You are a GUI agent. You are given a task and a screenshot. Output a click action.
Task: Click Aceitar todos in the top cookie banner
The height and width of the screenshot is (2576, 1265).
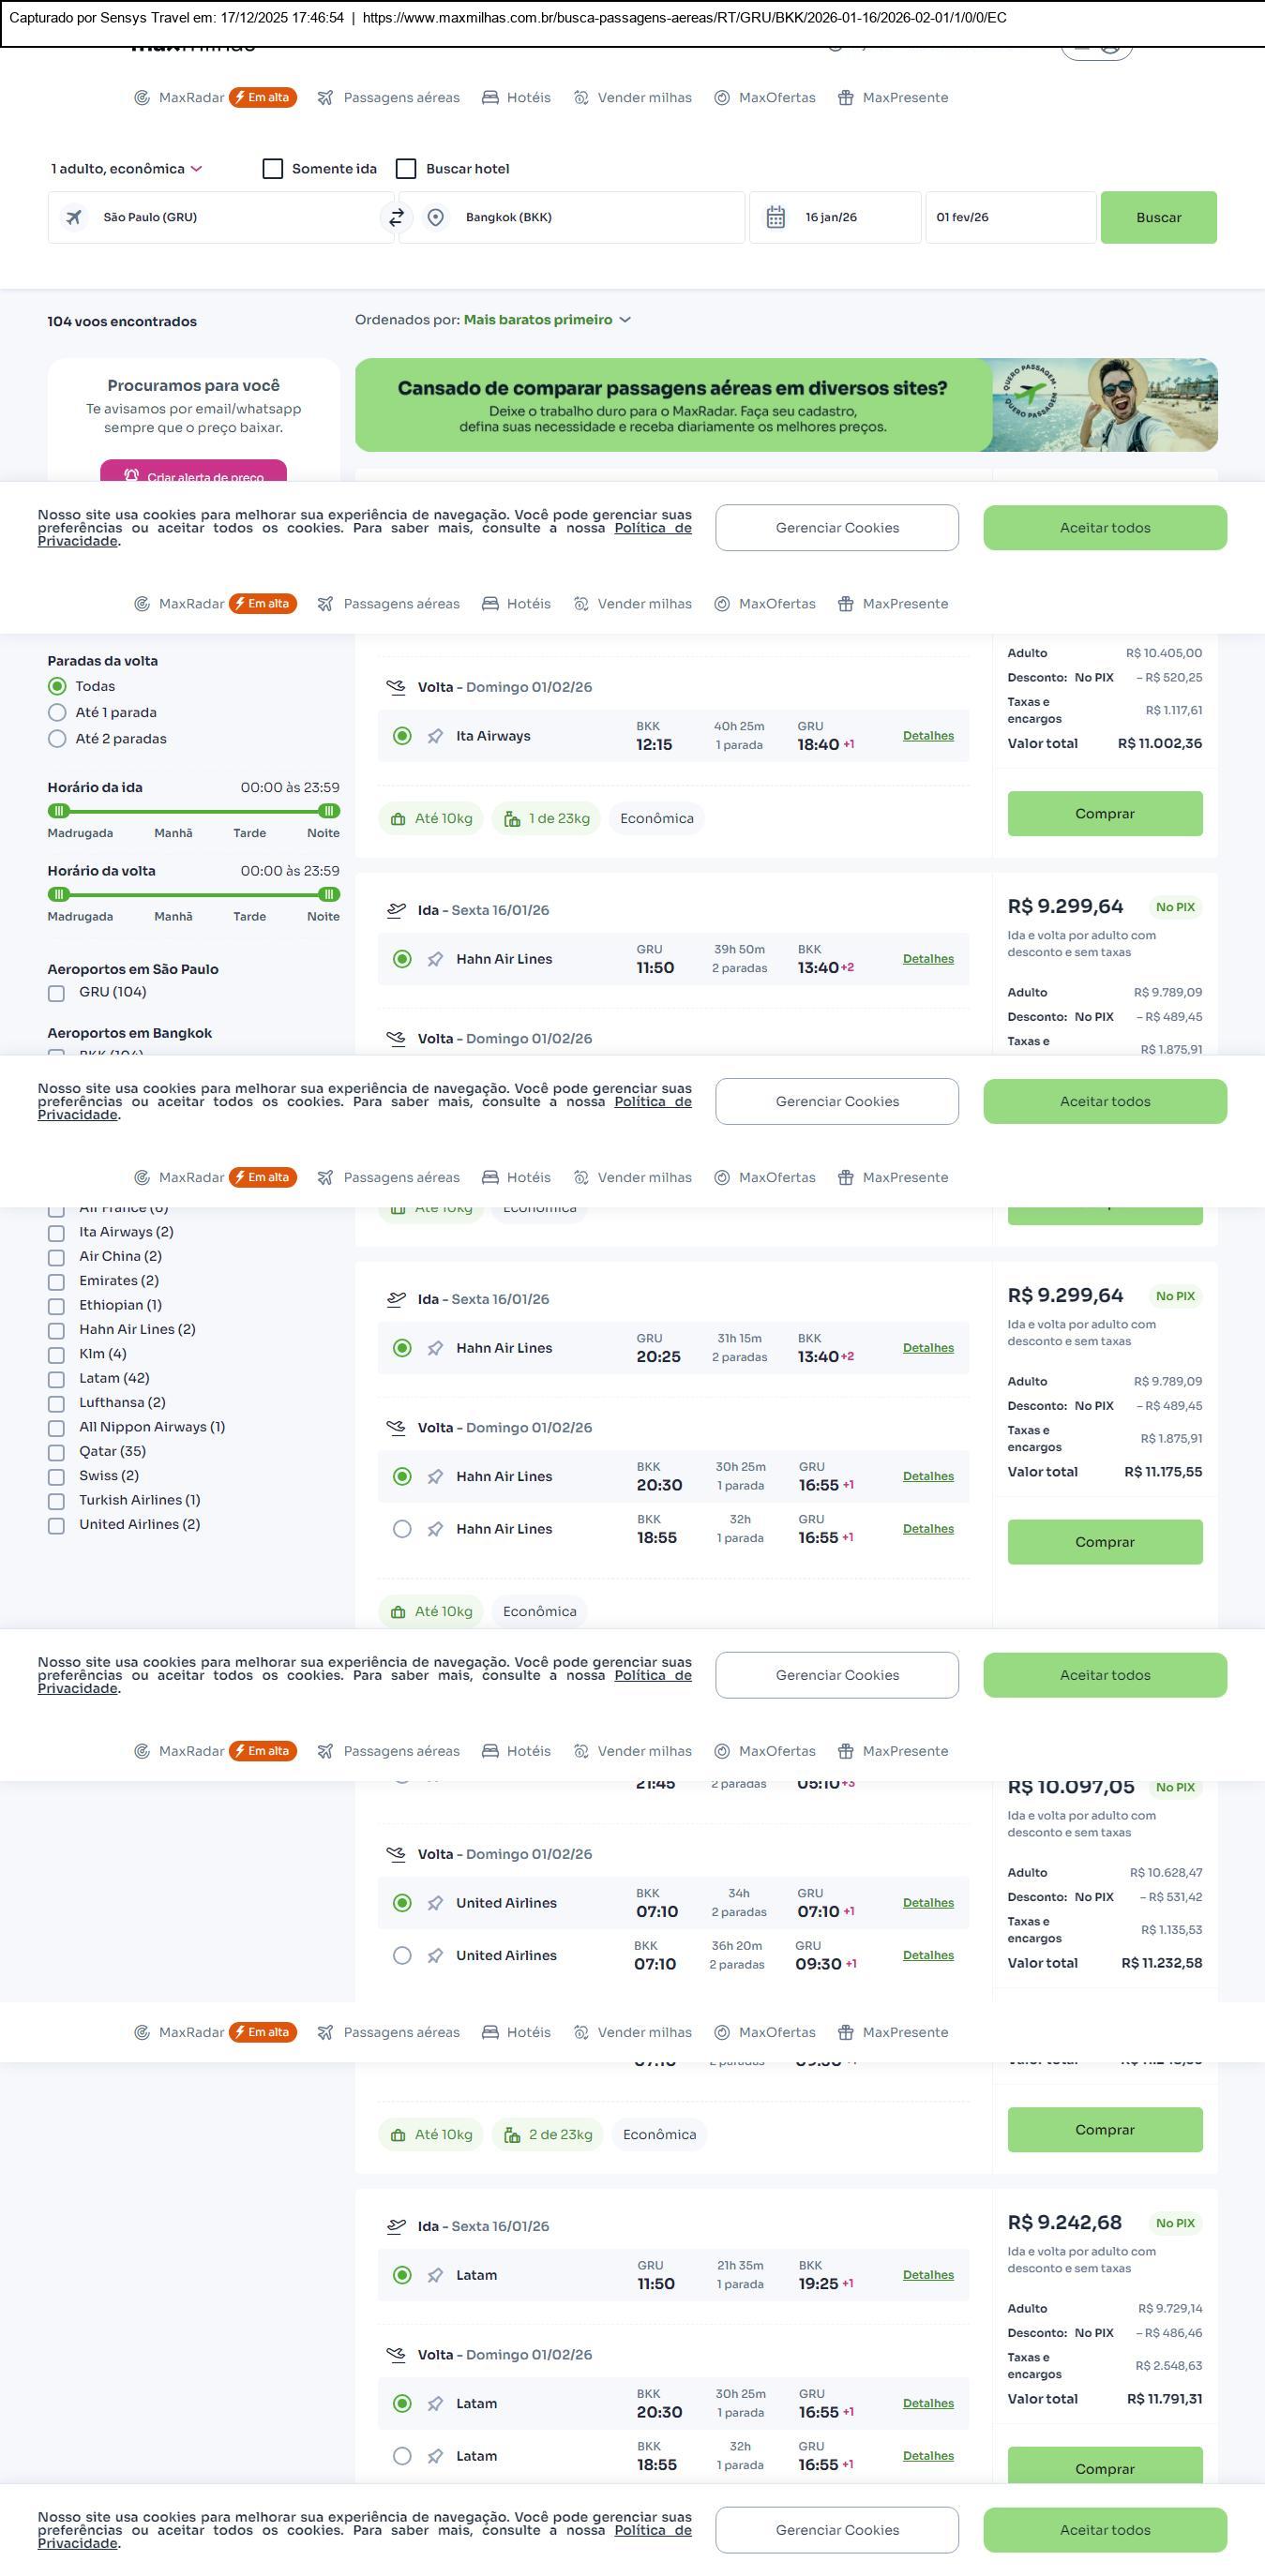[1104, 528]
